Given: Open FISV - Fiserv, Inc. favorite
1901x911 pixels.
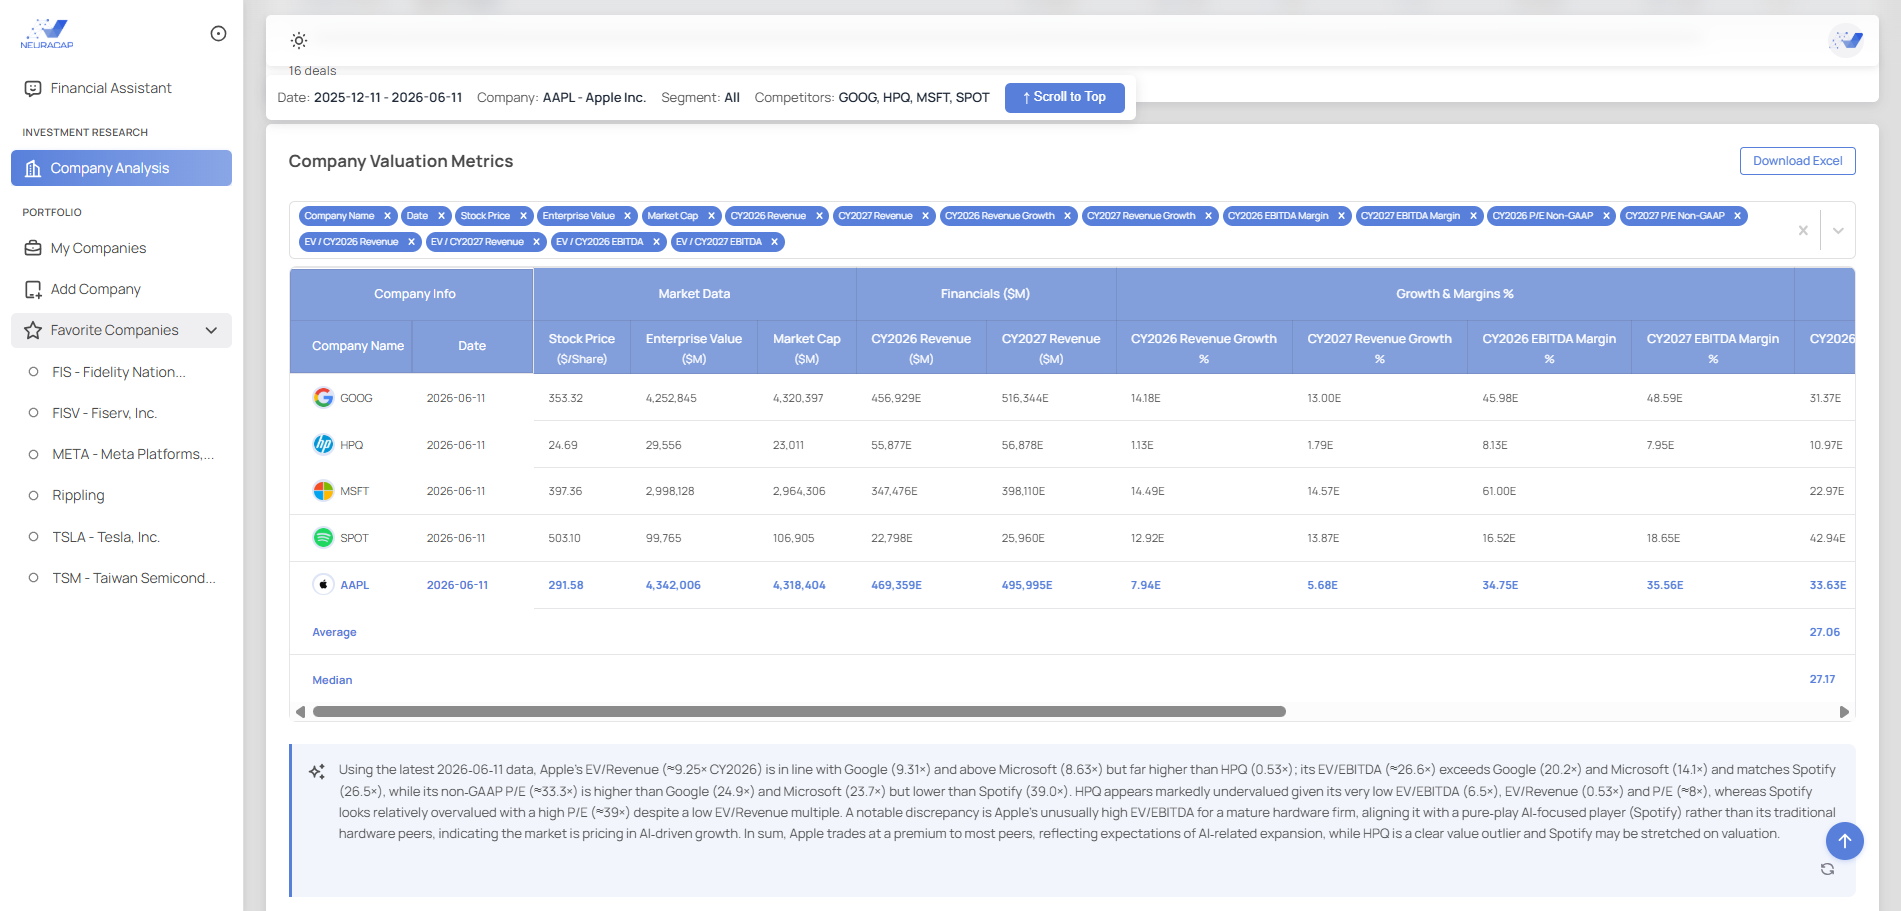Looking at the screenshot, I should pos(105,413).
